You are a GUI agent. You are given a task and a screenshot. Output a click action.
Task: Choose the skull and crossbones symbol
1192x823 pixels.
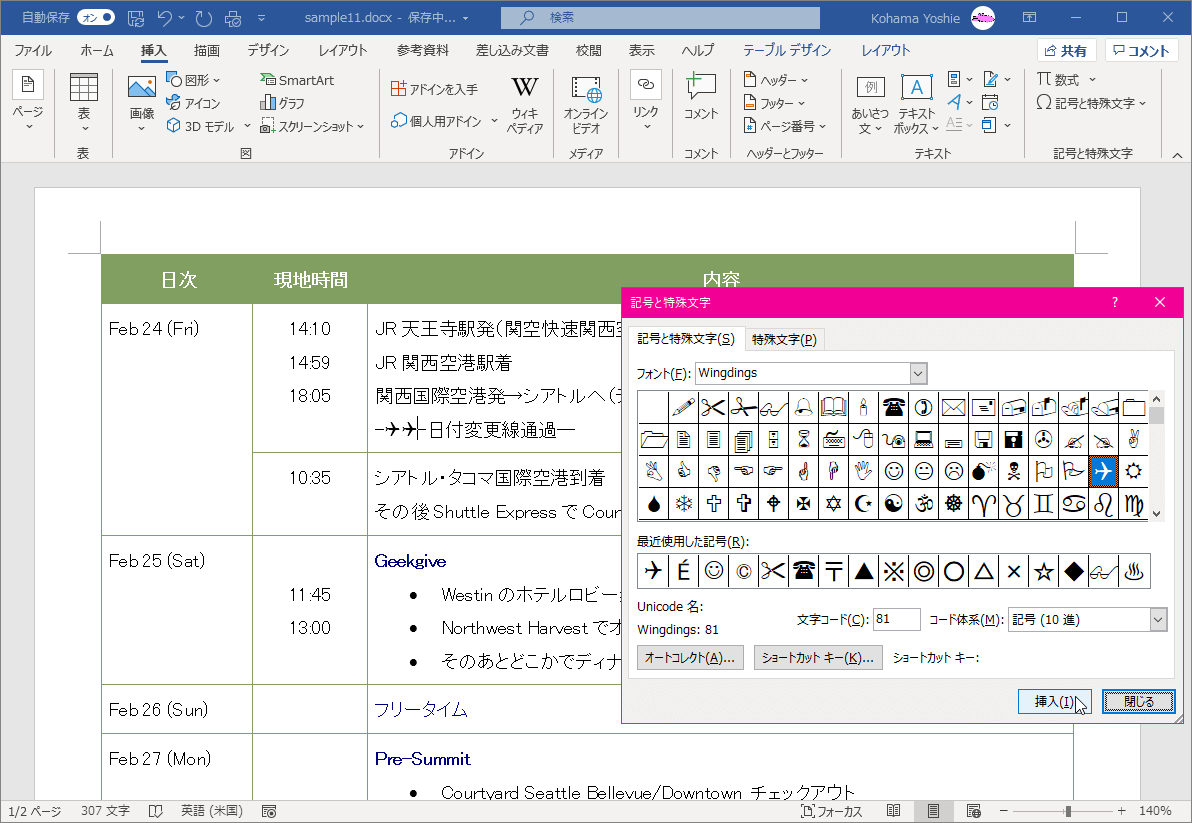tap(1013, 470)
